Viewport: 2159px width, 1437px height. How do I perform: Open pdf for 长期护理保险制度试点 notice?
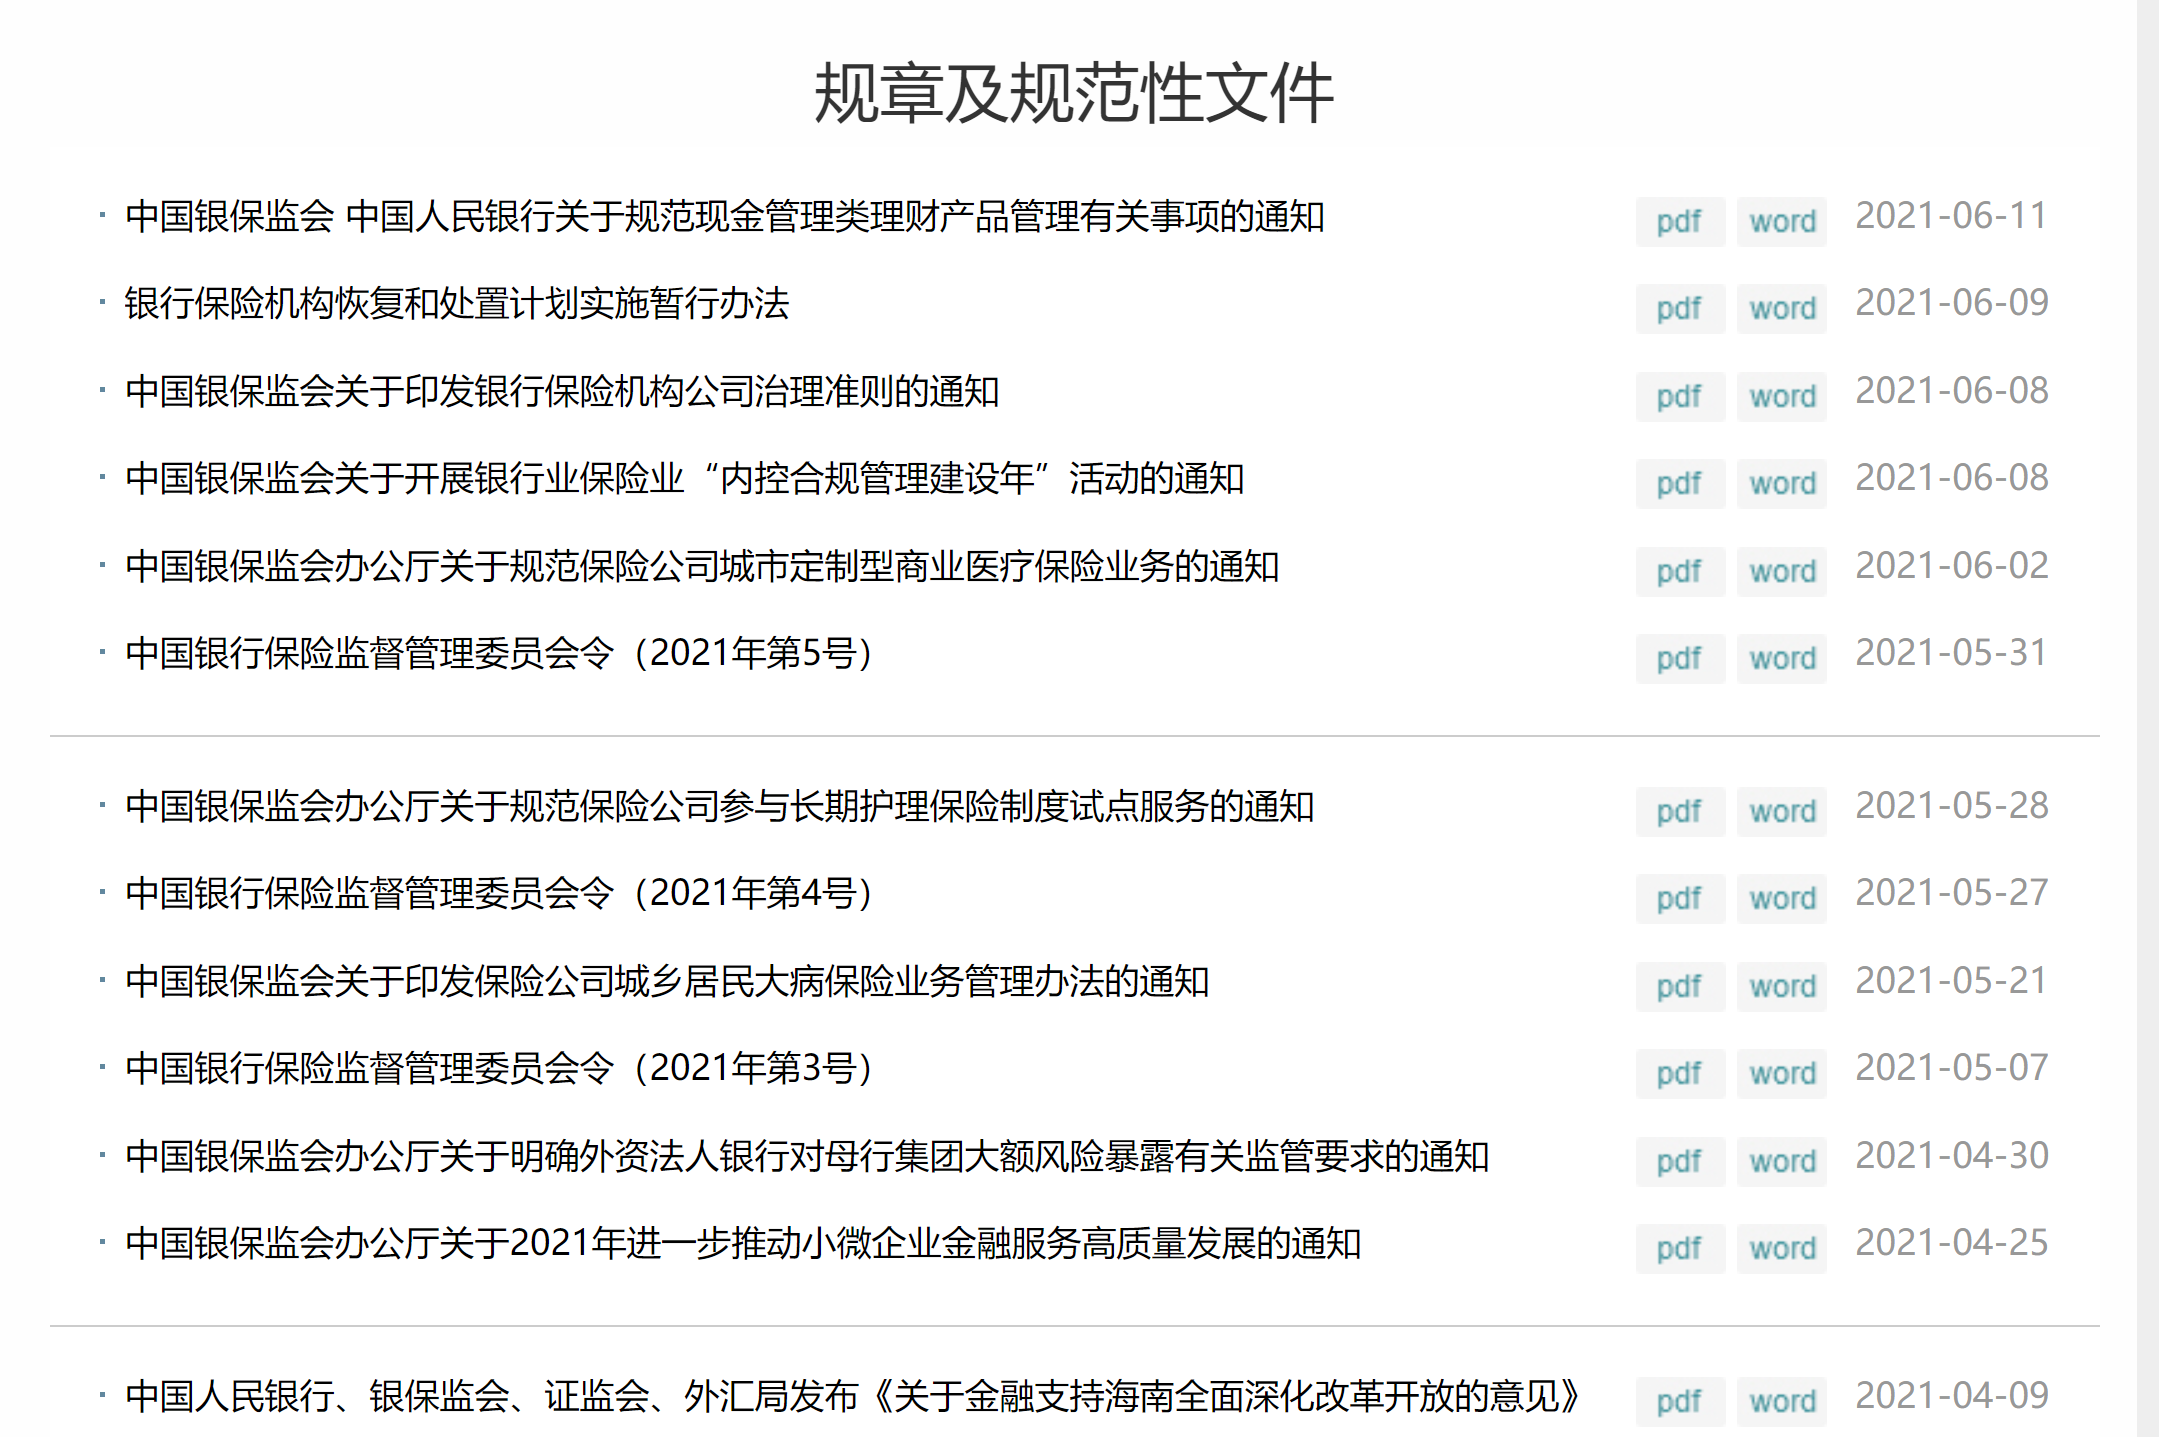[x=1680, y=811]
